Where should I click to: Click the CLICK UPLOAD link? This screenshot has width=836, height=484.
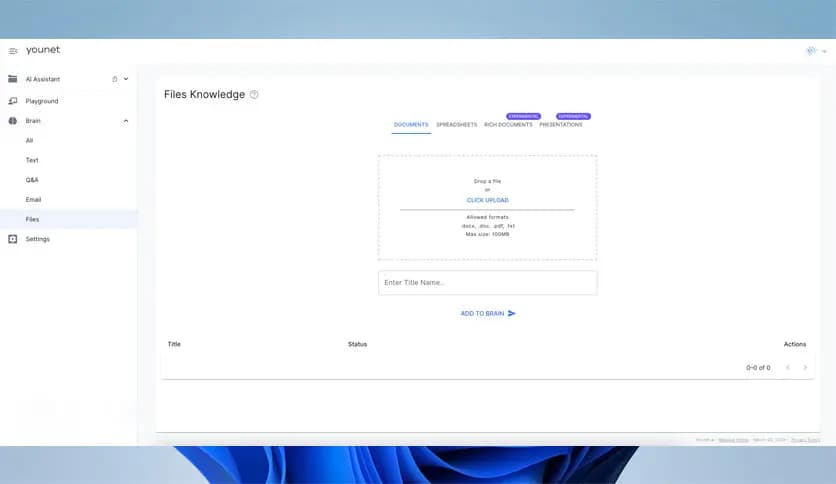point(487,200)
